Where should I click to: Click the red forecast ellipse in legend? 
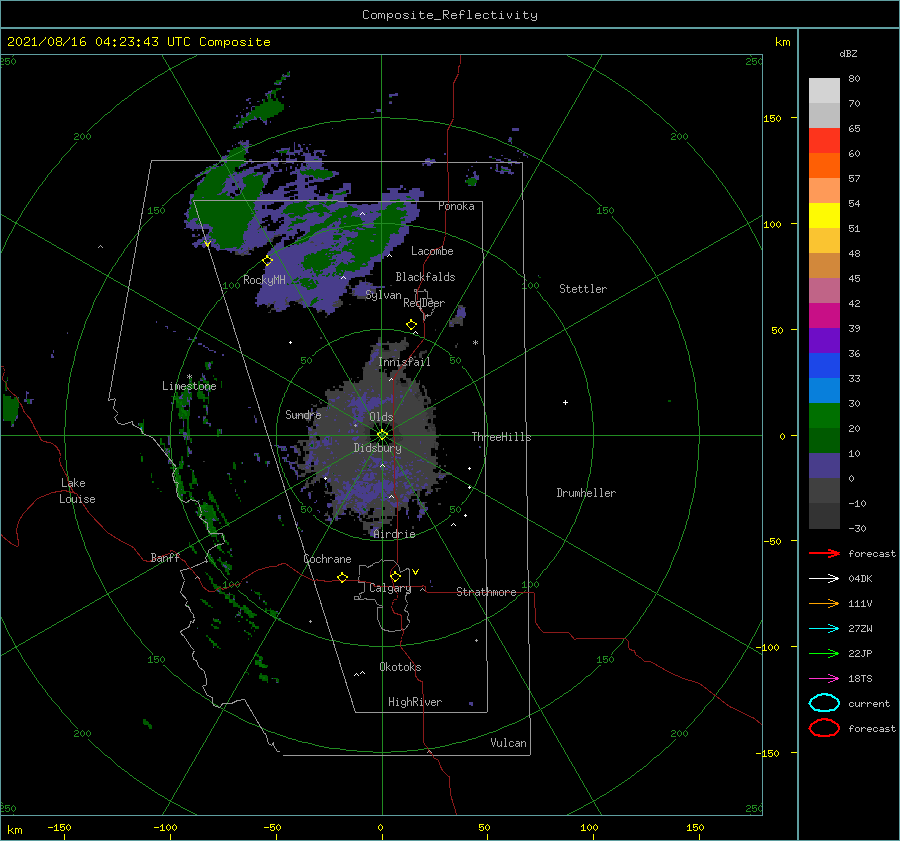coord(824,728)
